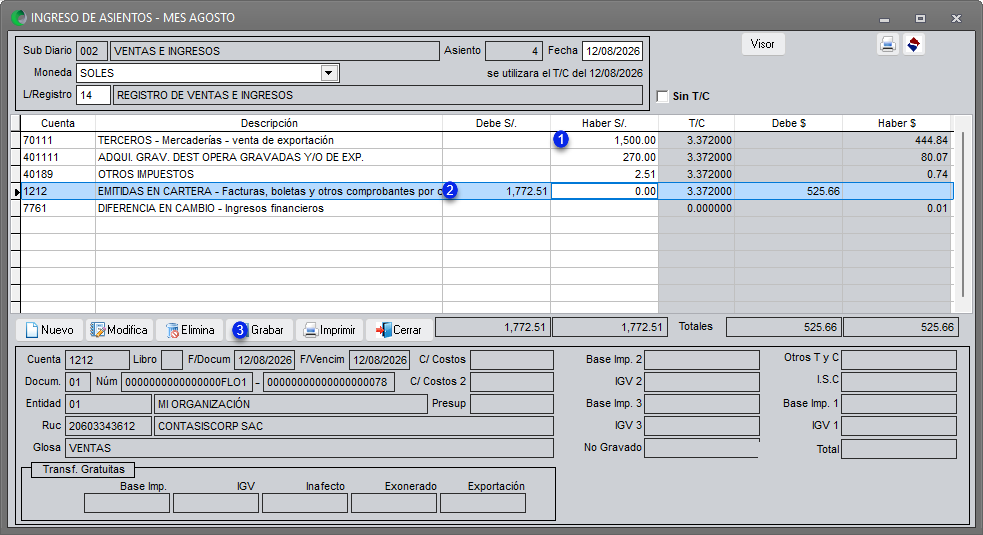The width and height of the screenshot is (983, 535).
Task: Click the C/ Costos field
Action: 512,360
